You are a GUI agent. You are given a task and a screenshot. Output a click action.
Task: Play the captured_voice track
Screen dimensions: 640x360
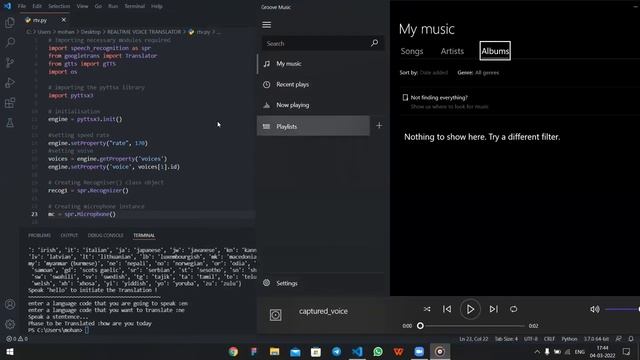470,309
